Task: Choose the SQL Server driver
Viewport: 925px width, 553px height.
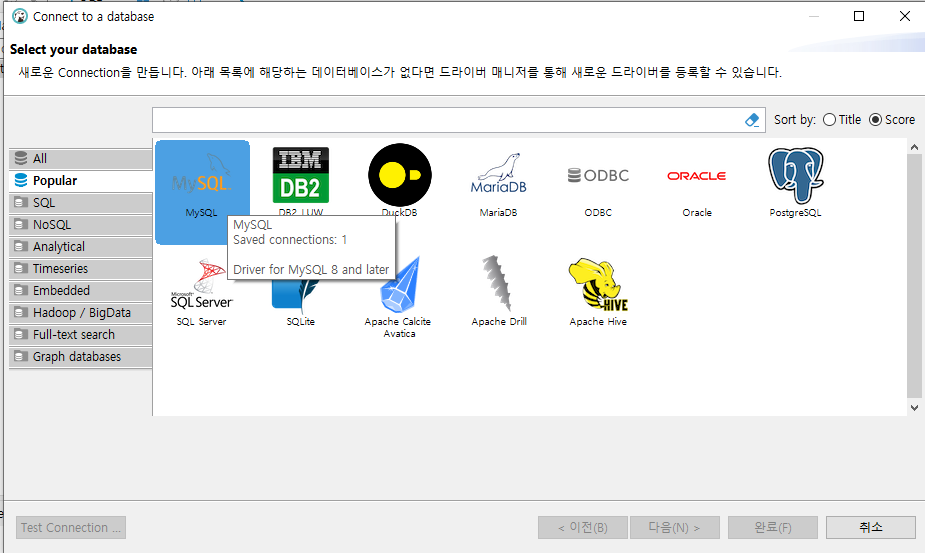Action: 202,292
